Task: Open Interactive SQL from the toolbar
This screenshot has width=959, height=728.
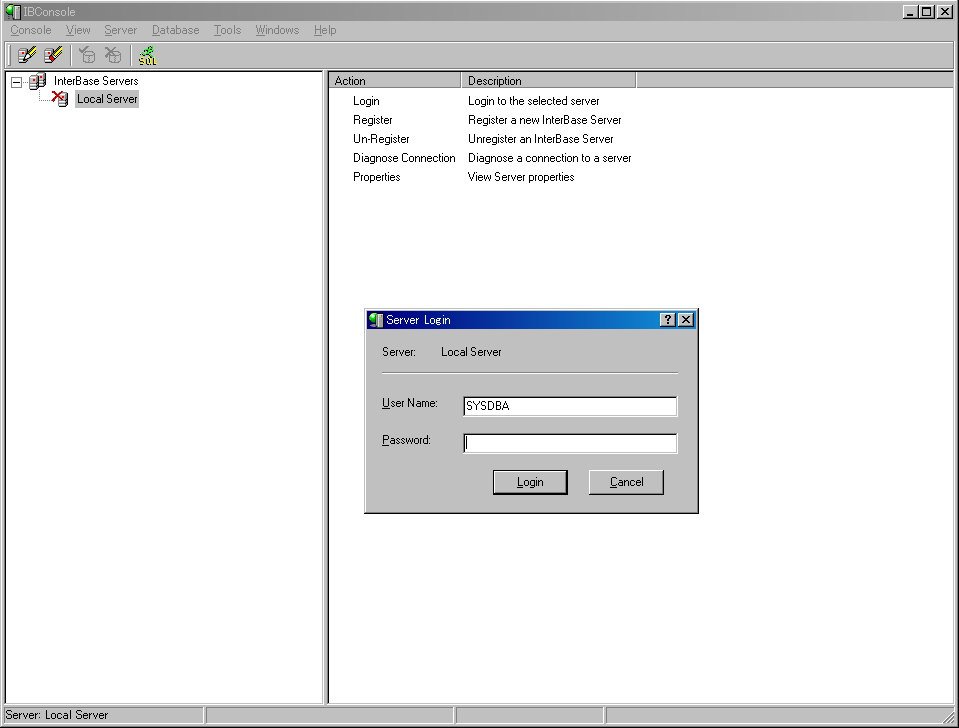Action: point(147,55)
